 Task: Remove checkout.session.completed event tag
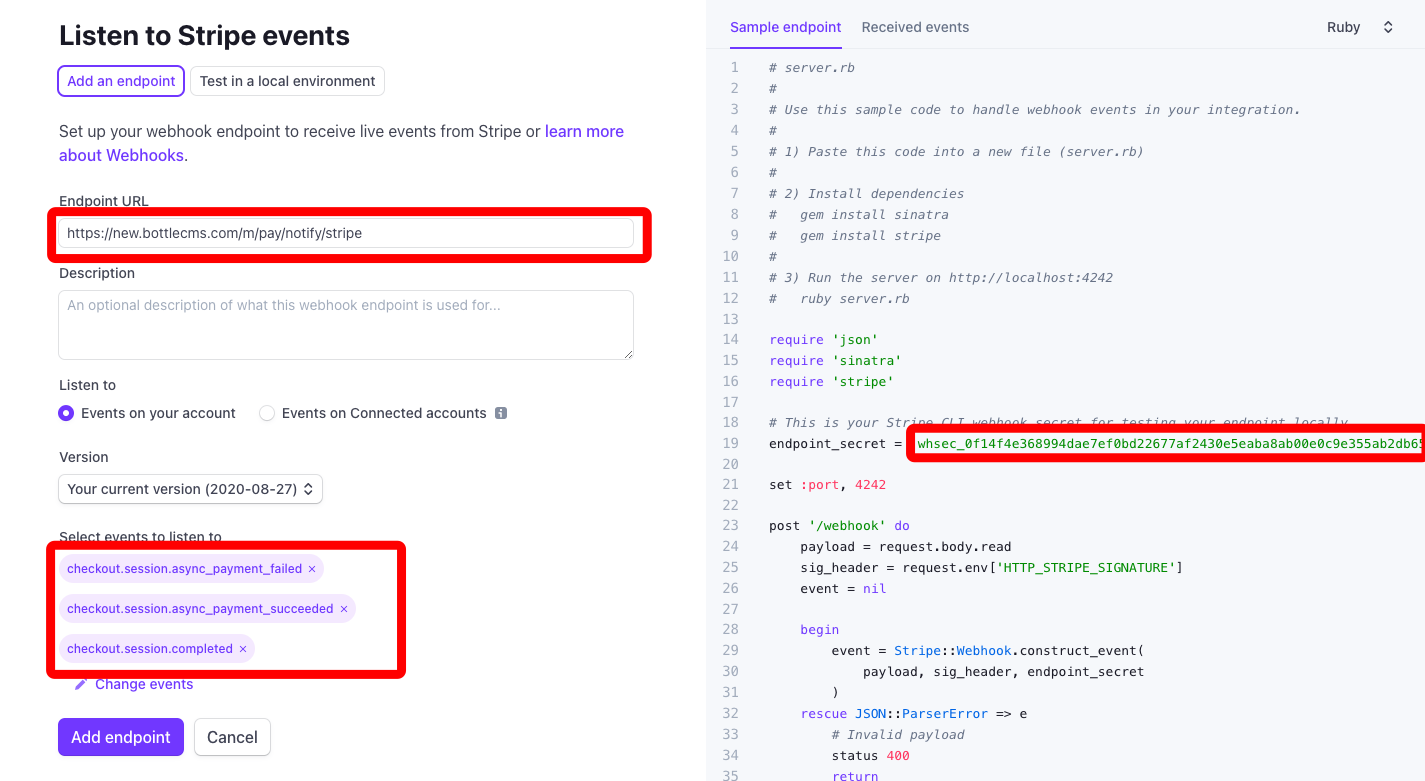pyautogui.click(x=243, y=649)
